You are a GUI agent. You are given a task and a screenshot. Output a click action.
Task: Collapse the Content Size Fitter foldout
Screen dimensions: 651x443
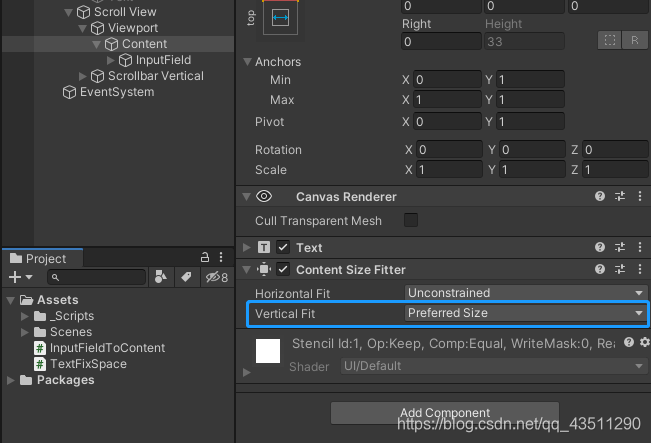[247, 269]
